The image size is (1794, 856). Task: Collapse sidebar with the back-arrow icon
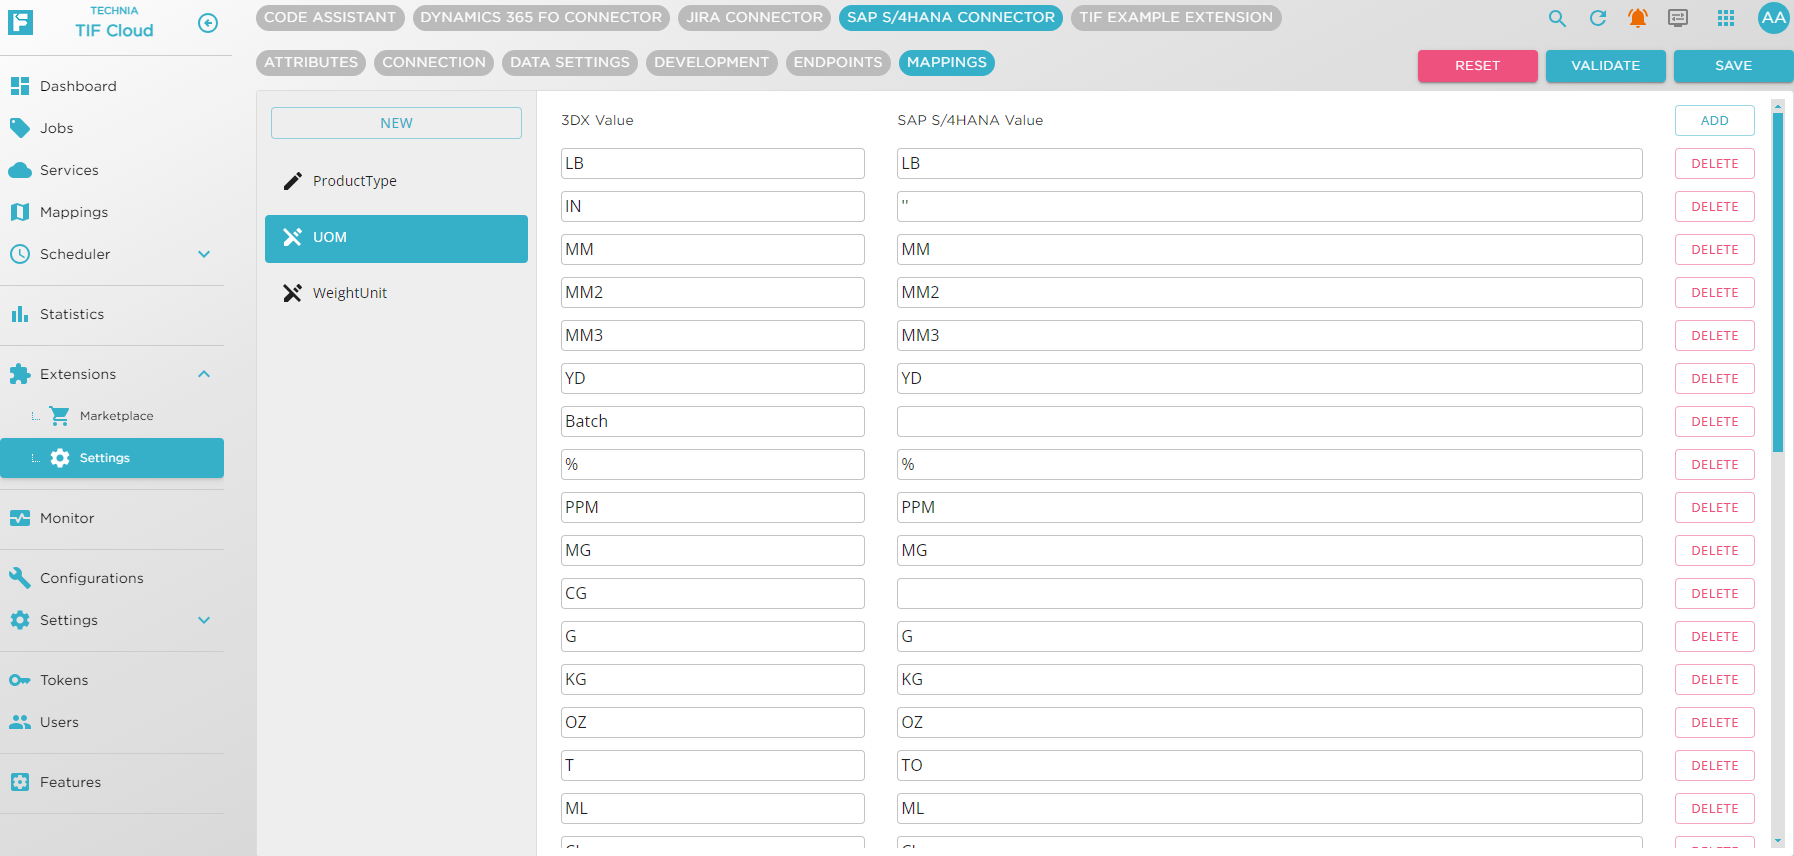click(208, 23)
